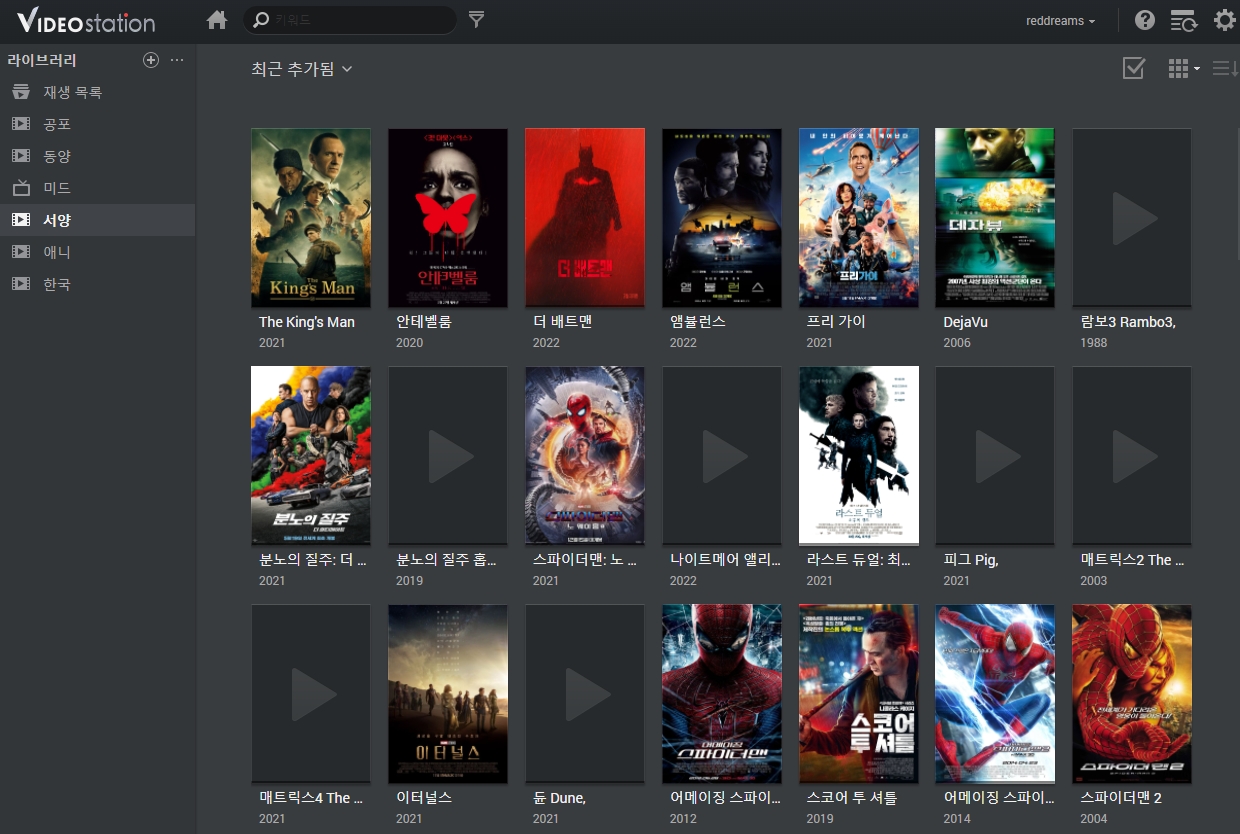Select the 동양 library
Viewport: 1240px width, 834px height.
[x=97, y=156]
